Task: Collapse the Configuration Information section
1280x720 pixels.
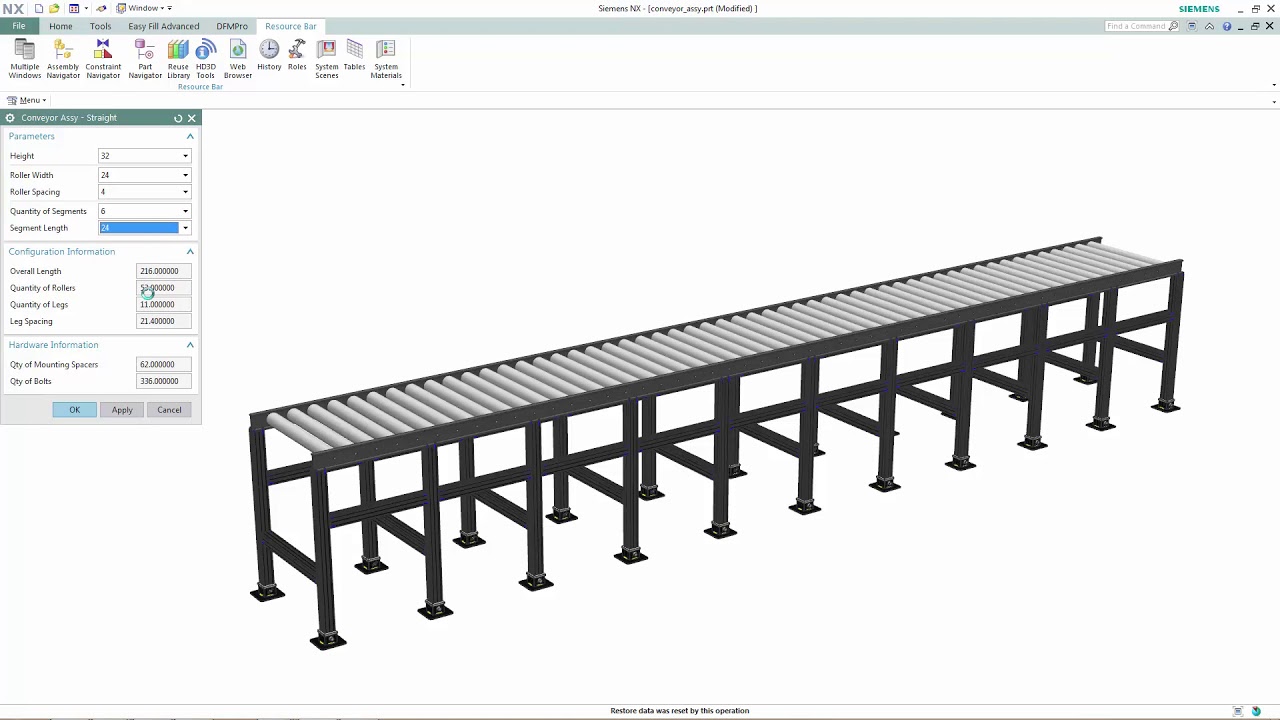Action: (x=190, y=252)
